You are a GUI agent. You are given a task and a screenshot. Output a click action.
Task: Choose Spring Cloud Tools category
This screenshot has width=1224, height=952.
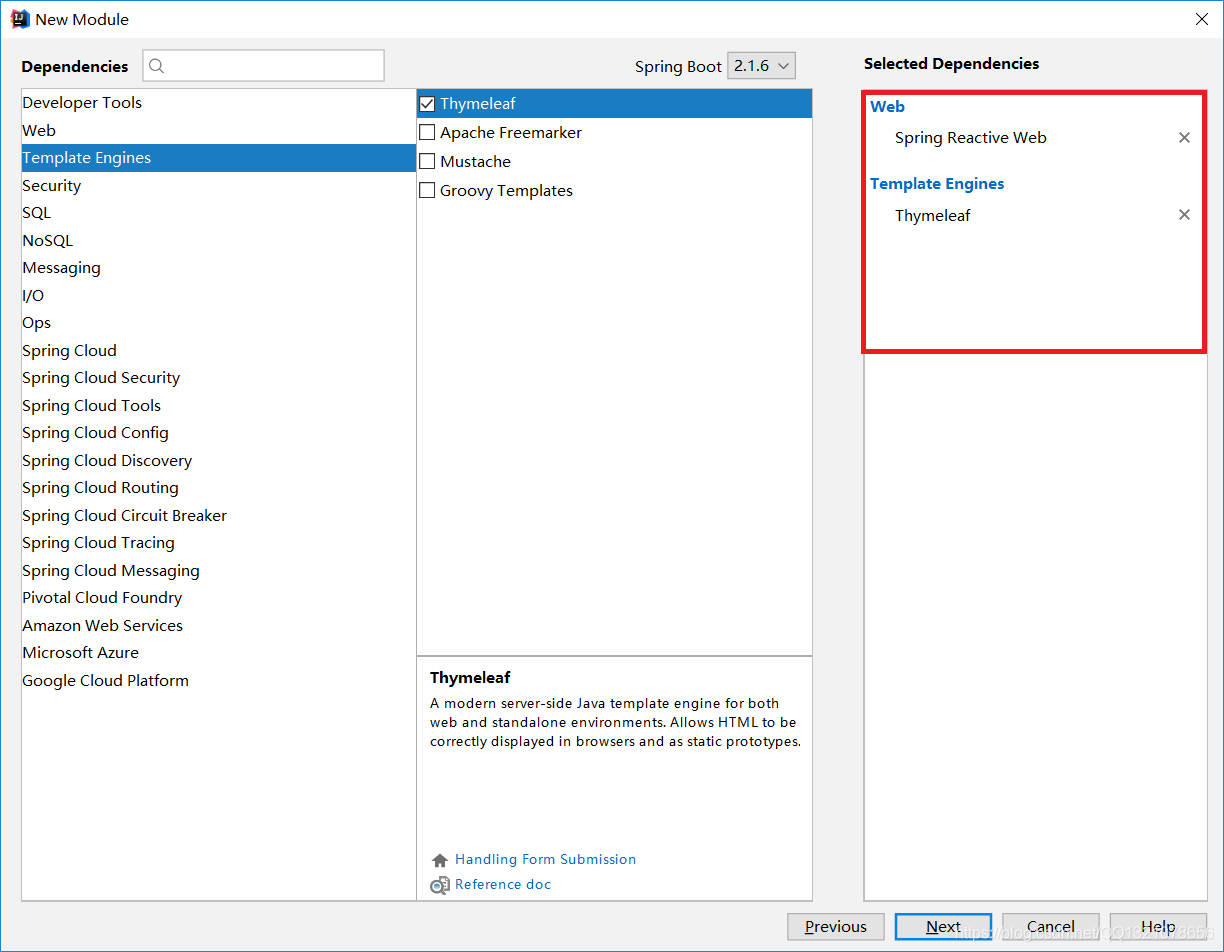tap(219, 406)
